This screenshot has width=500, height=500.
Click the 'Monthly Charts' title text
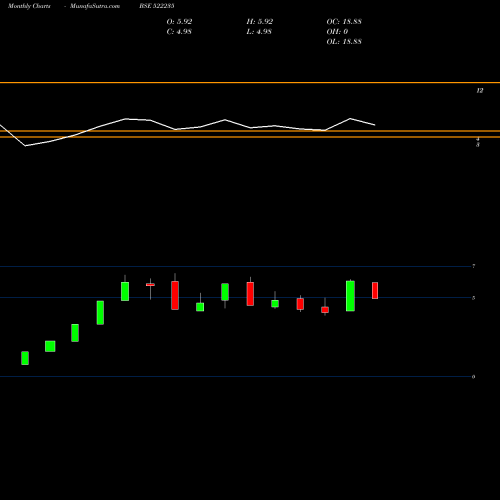(29, 6)
